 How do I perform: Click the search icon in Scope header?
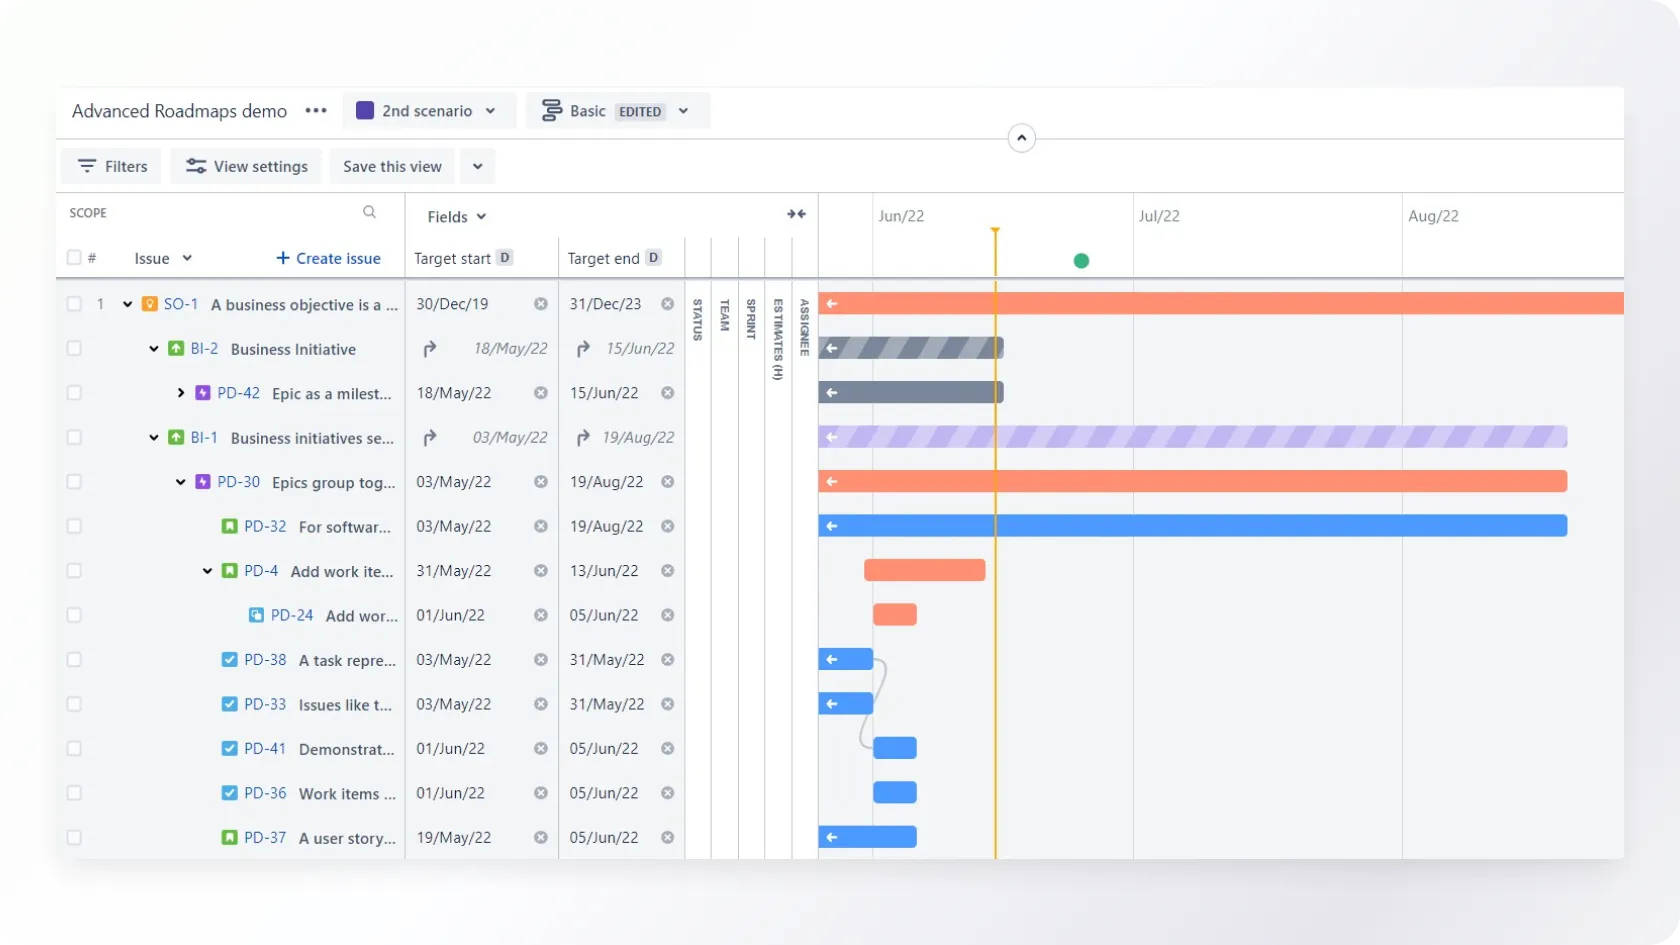click(x=369, y=212)
